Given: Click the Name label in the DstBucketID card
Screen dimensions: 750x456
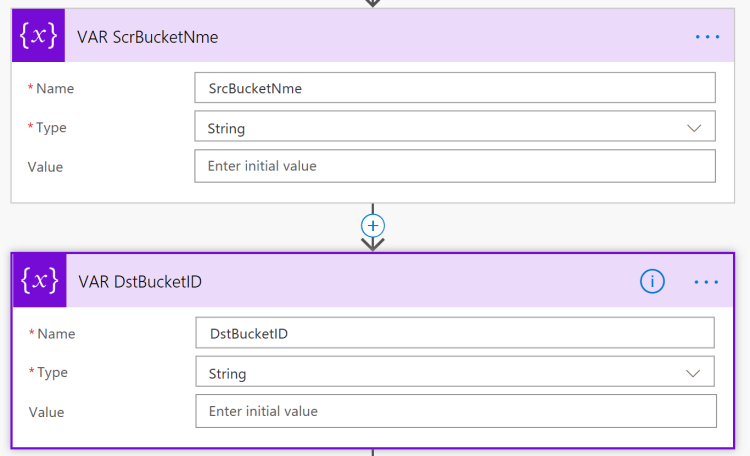Looking at the screenshot, I should [x=55, y=333].
